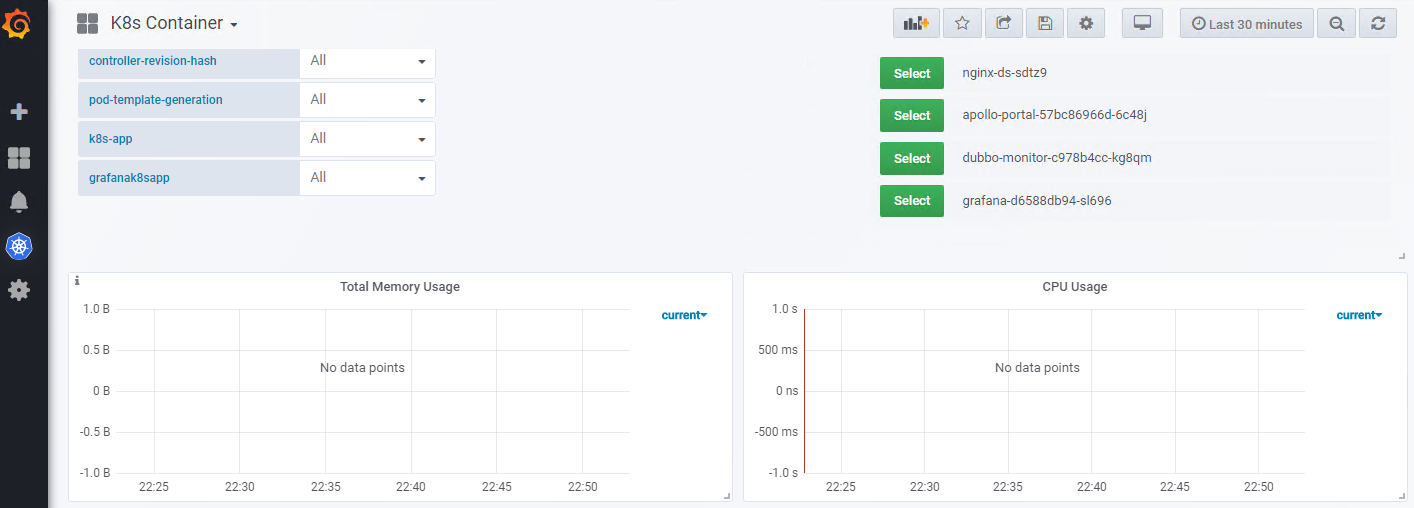Viewport: 1414px width, 508px height.
Task: Open the Kubernetes plugin icon in sidebar
Action: point(19,246)
